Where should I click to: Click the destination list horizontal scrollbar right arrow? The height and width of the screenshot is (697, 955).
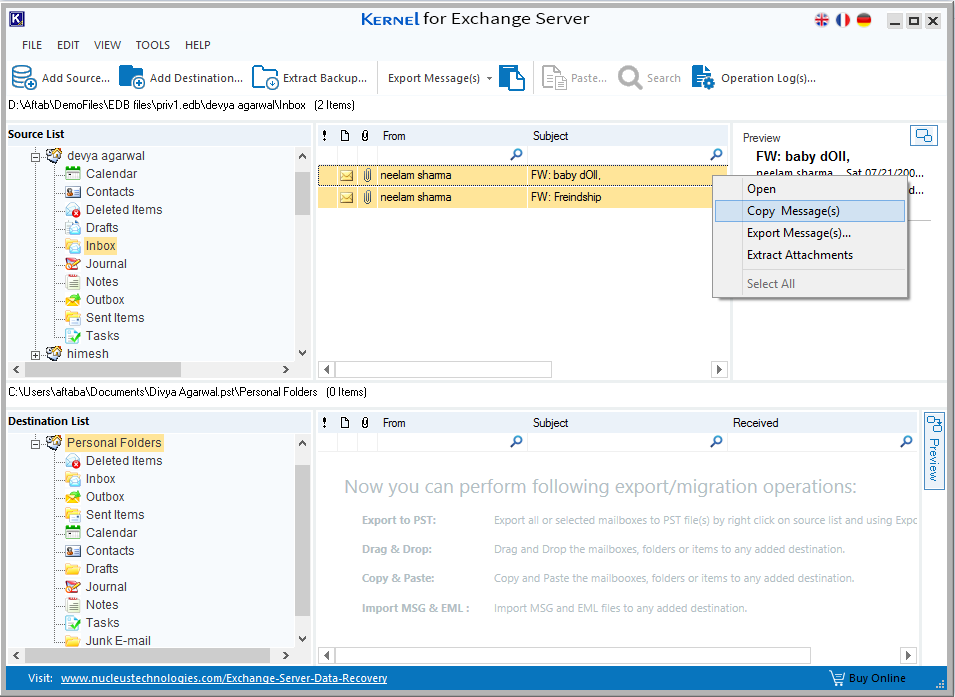click(286, 656)
